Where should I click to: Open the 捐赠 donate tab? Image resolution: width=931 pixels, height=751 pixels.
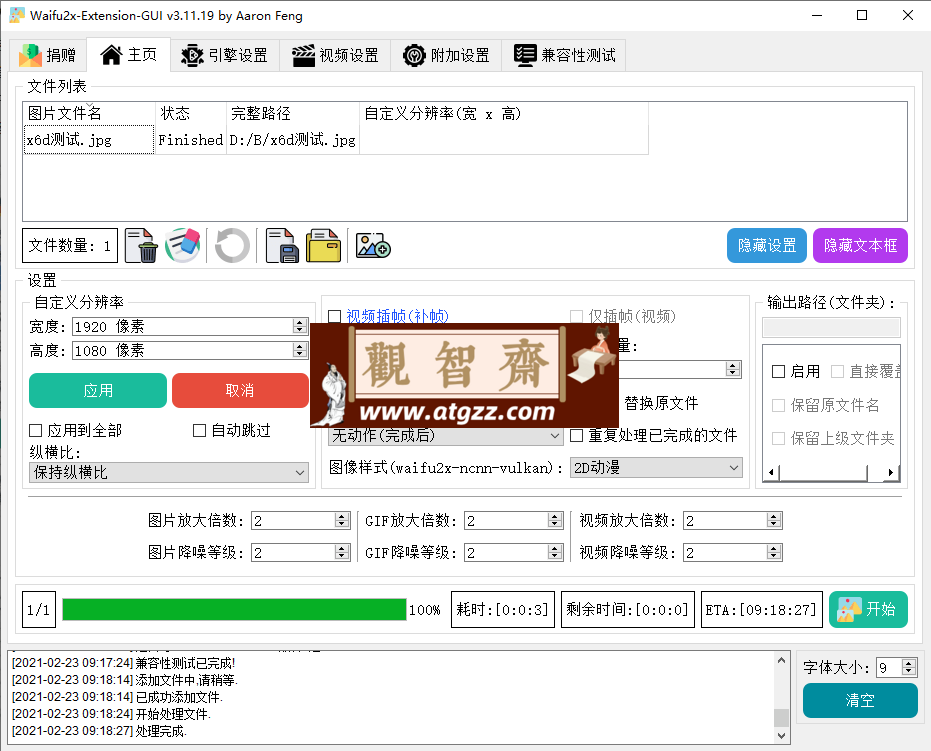(48, 55)
